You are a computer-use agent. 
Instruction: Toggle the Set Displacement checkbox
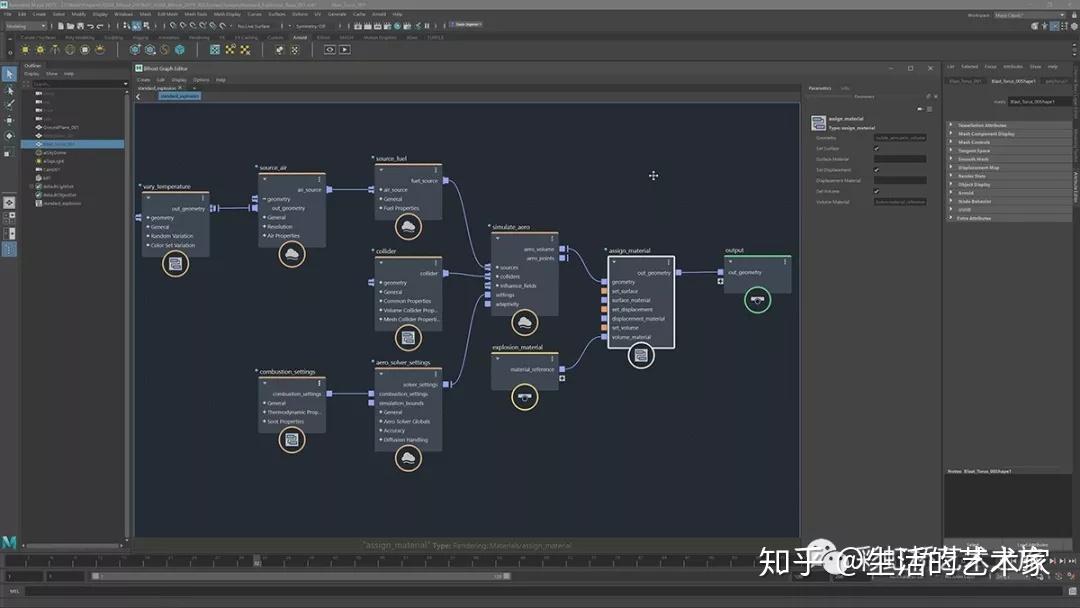(x=876, y=170)
